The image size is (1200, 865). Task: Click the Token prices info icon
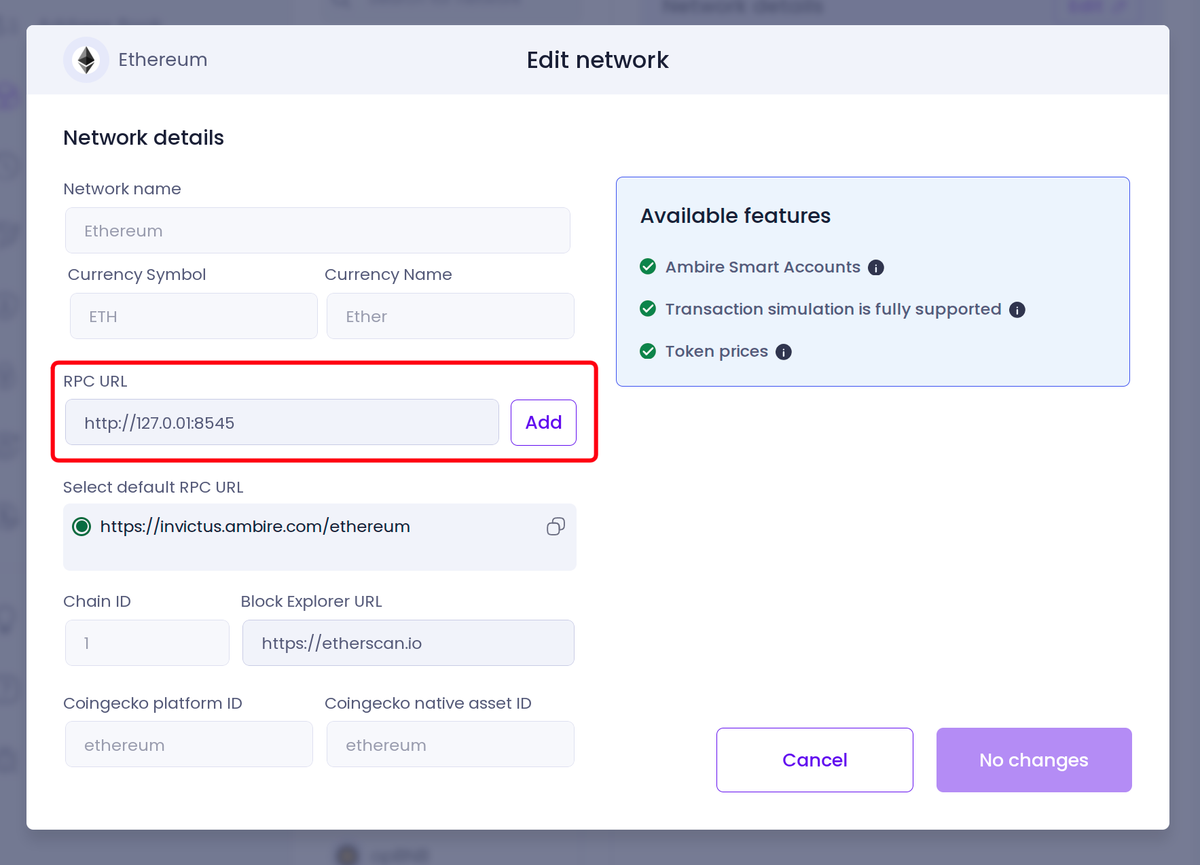pos(784,352)
